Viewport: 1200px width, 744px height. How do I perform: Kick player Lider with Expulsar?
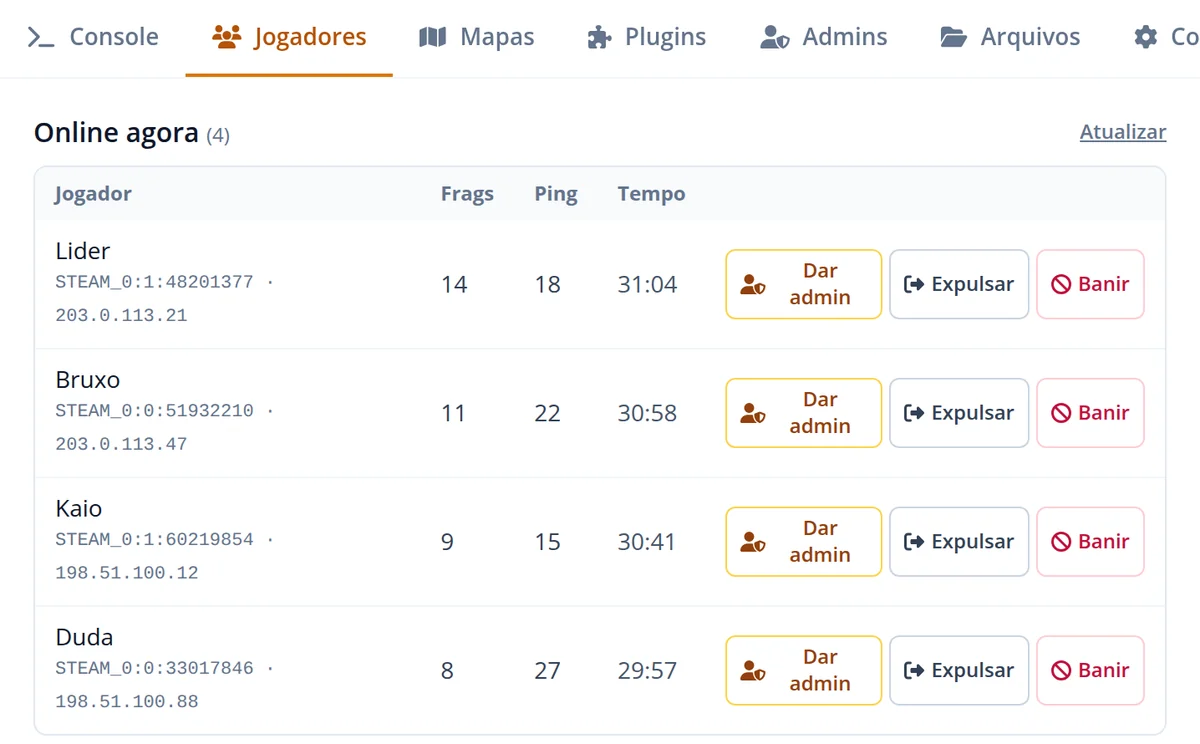[959, 284]
